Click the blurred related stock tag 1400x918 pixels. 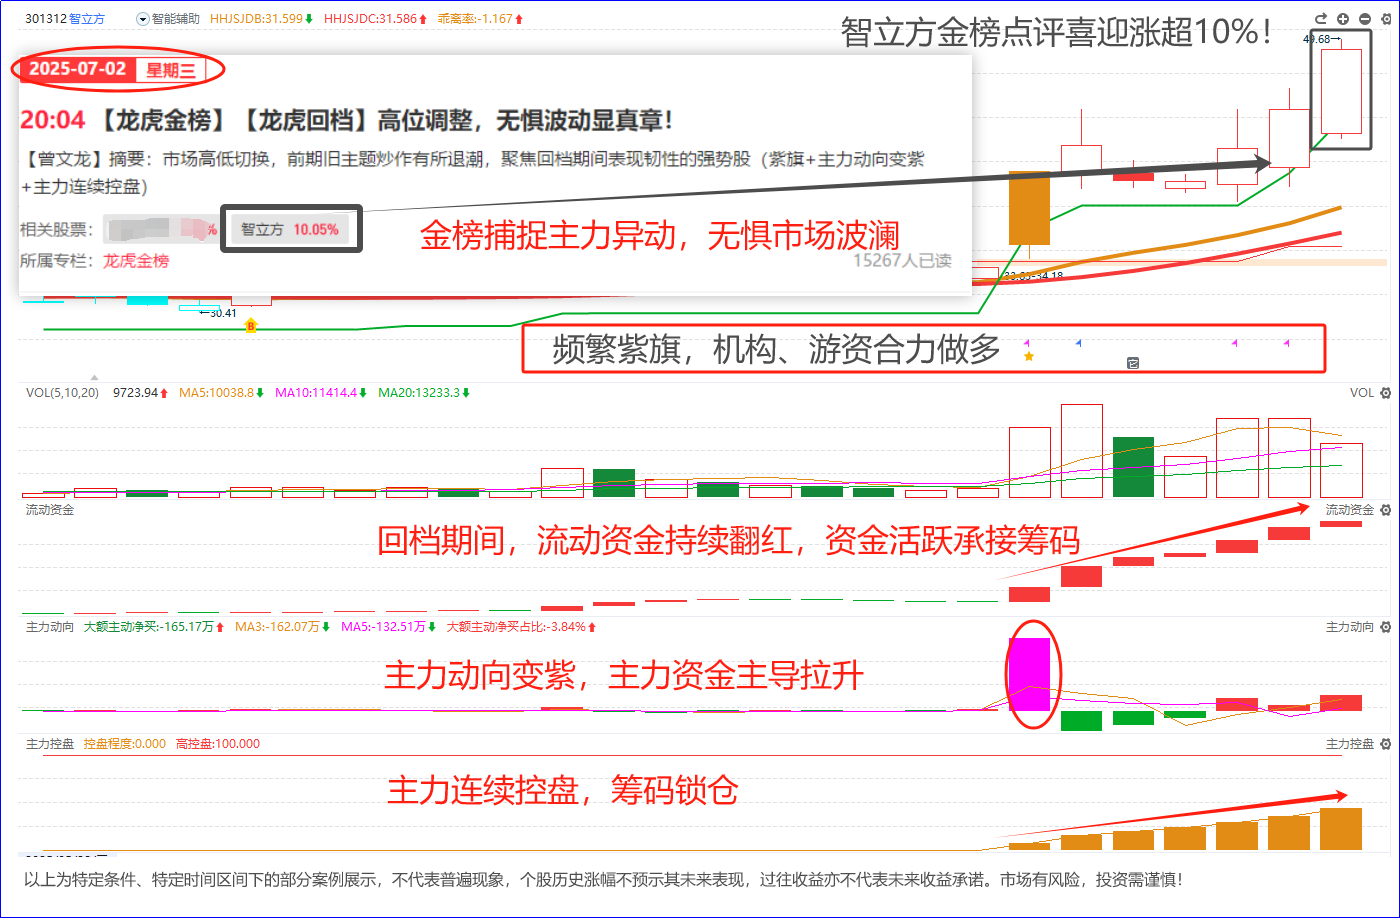coord(160,229)
